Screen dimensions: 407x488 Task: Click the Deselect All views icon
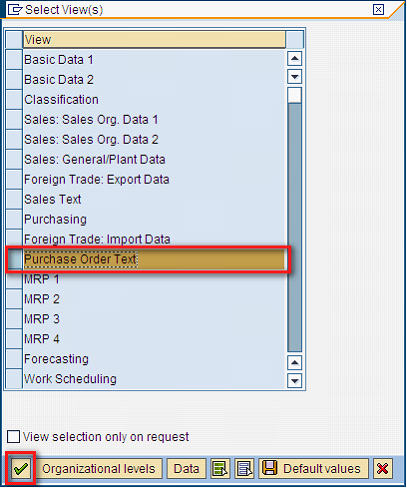(x=244, y=469)
